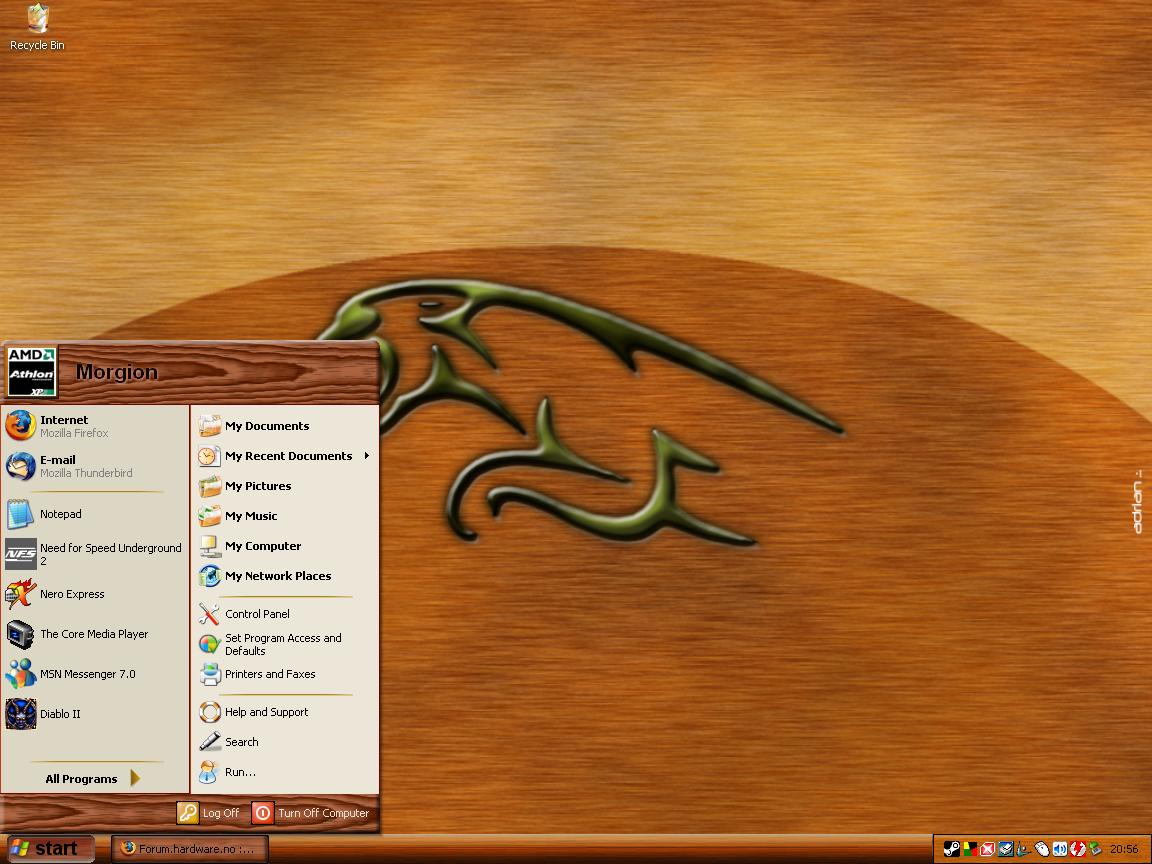
Task: Open Set Program Access and Defaults
Action: (x=285, y=644)
